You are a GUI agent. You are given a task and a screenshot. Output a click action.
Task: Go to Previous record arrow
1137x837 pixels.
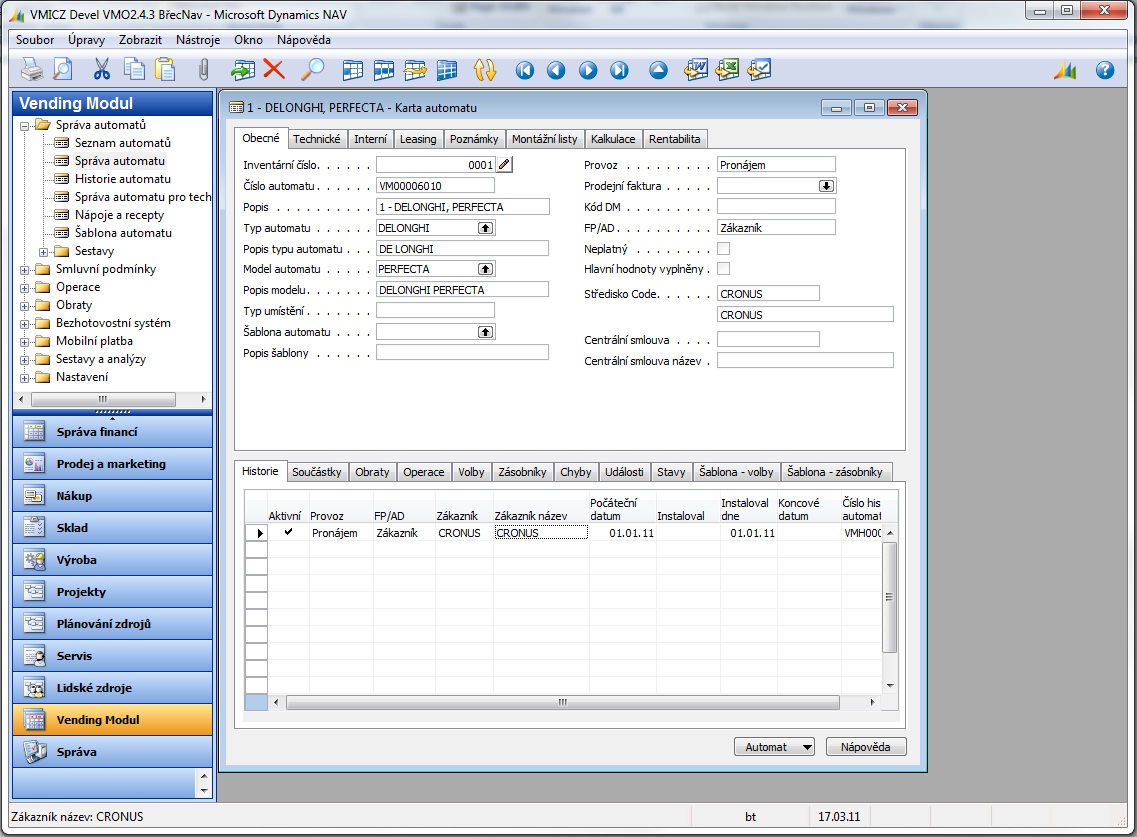click(x=556, y=70)
